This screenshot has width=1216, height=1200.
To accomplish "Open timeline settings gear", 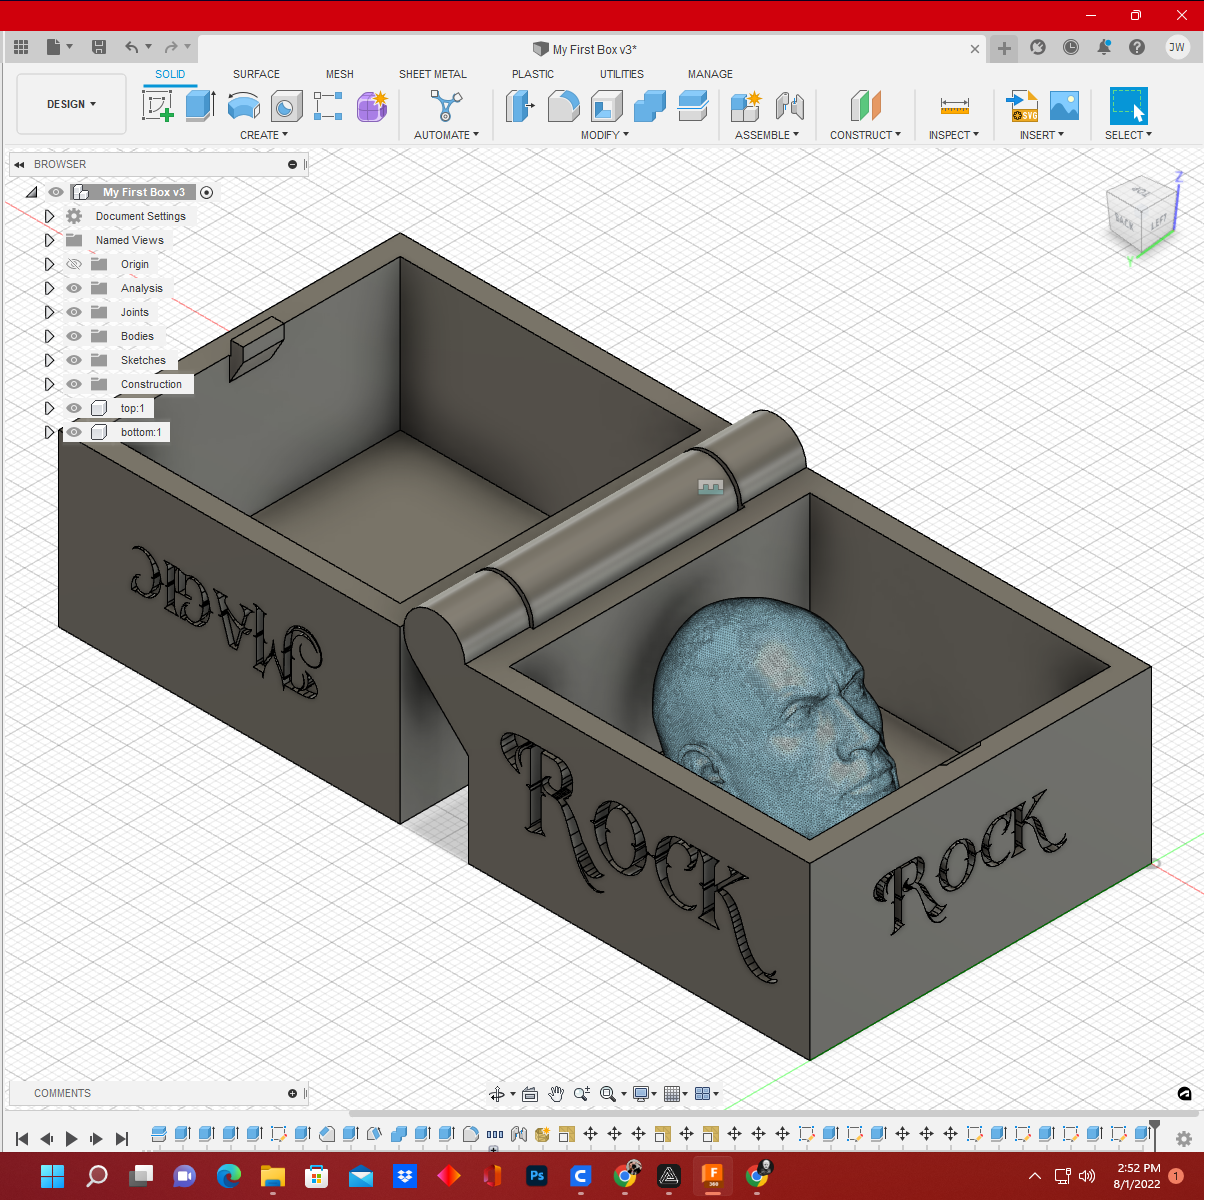I will pyautogui.click(x=1184, y=1139).
